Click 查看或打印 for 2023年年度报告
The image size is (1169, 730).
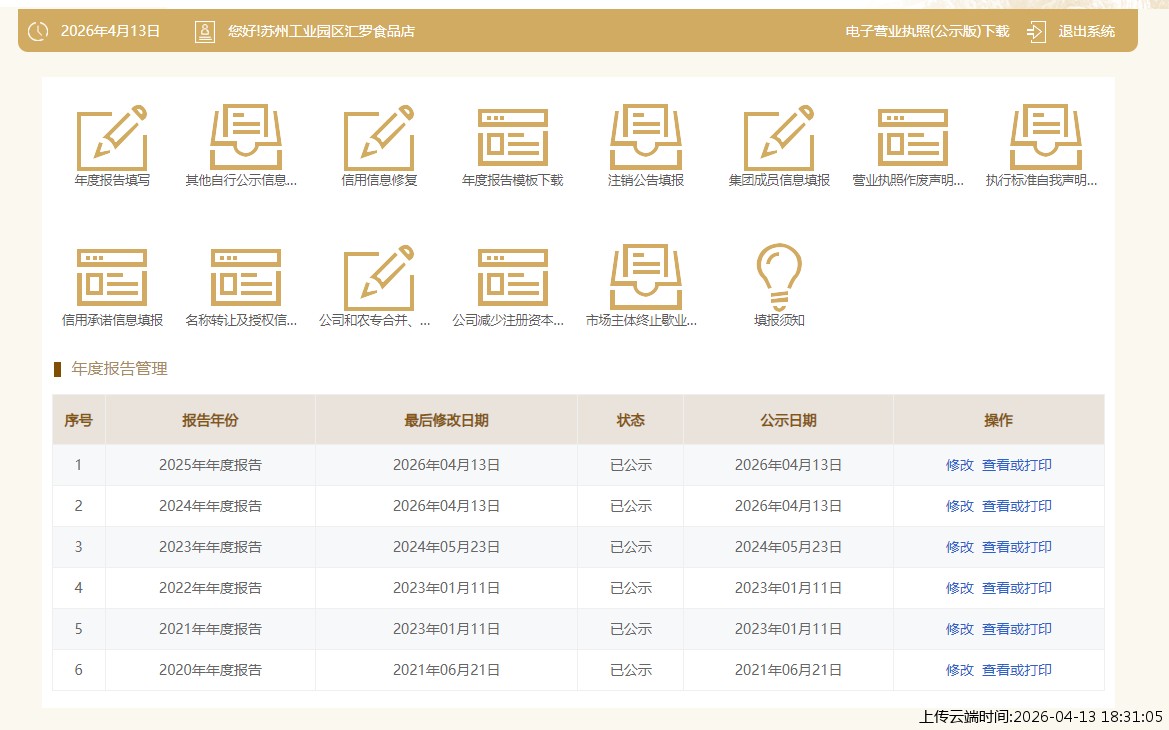click(1016, 547)
